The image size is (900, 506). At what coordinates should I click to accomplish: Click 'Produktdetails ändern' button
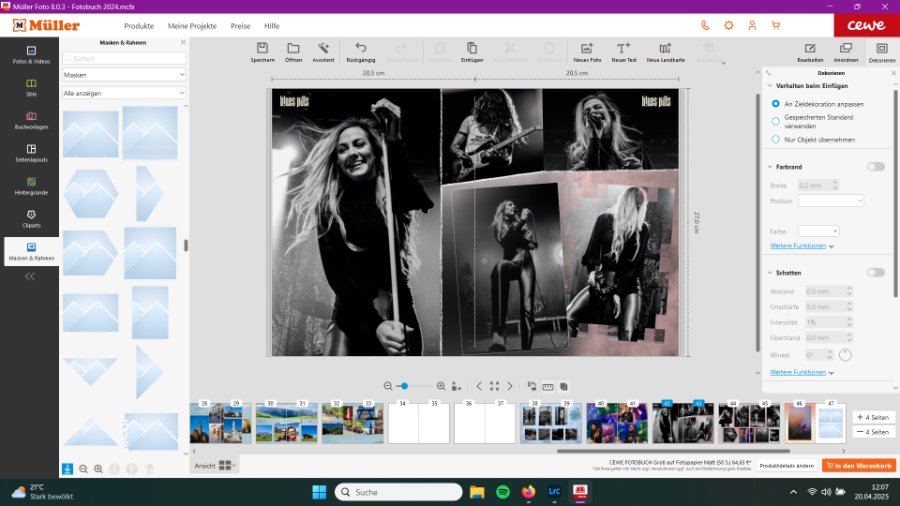pos(785,466)
